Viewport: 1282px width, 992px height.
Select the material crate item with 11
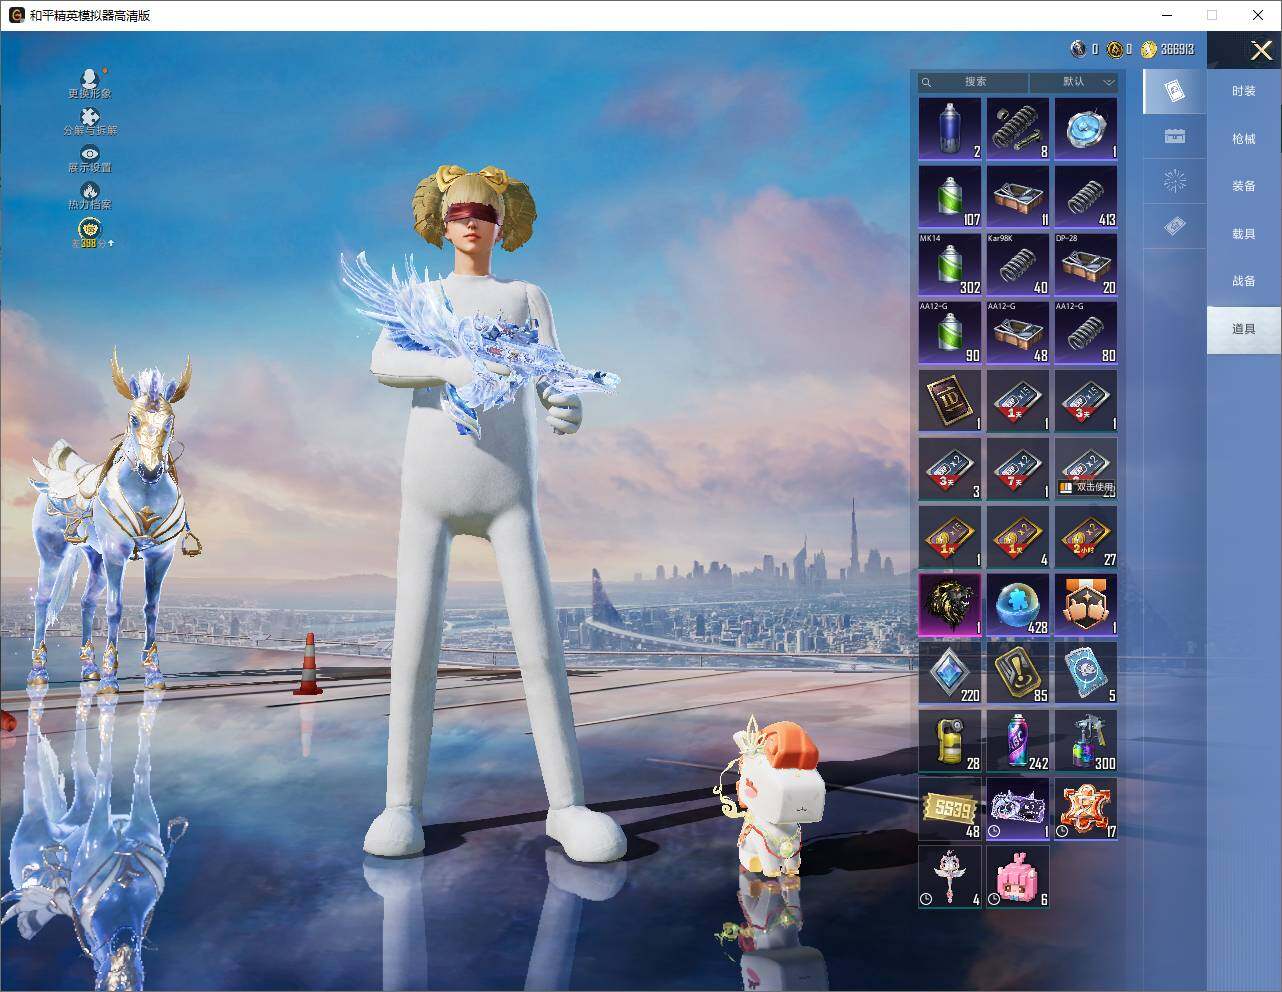(1018, 196)
